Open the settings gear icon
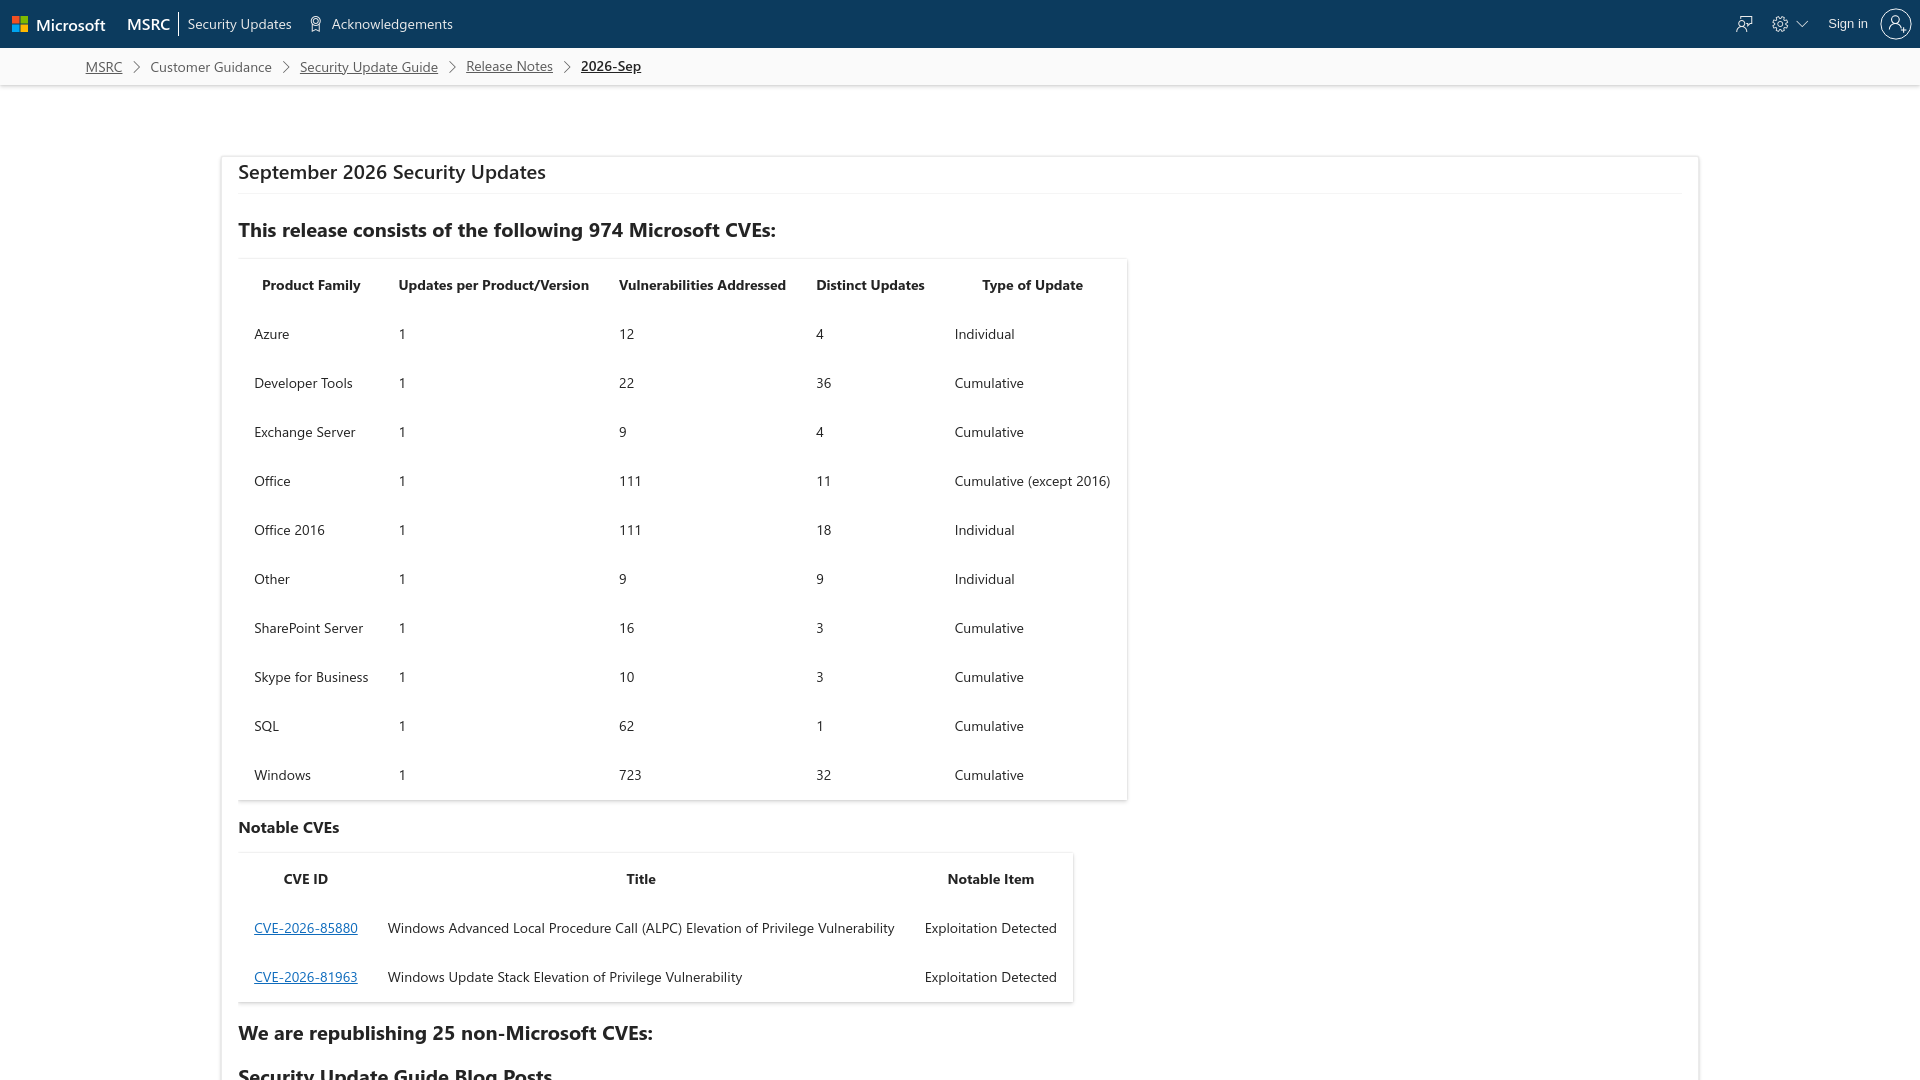This screenshot has height=1080, width=1920. pyautogui.click(x=1780, y=24)
